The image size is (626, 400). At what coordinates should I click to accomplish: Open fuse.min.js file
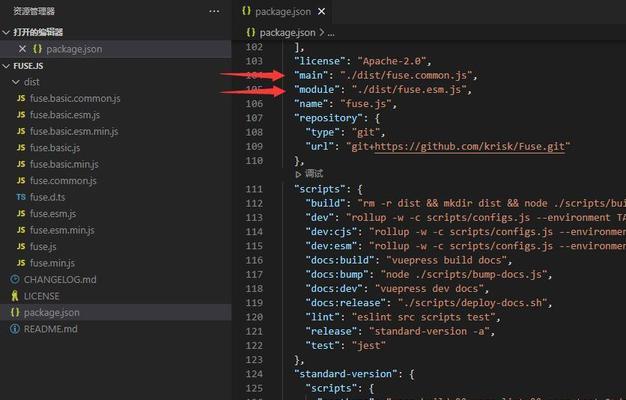(52, 263)
